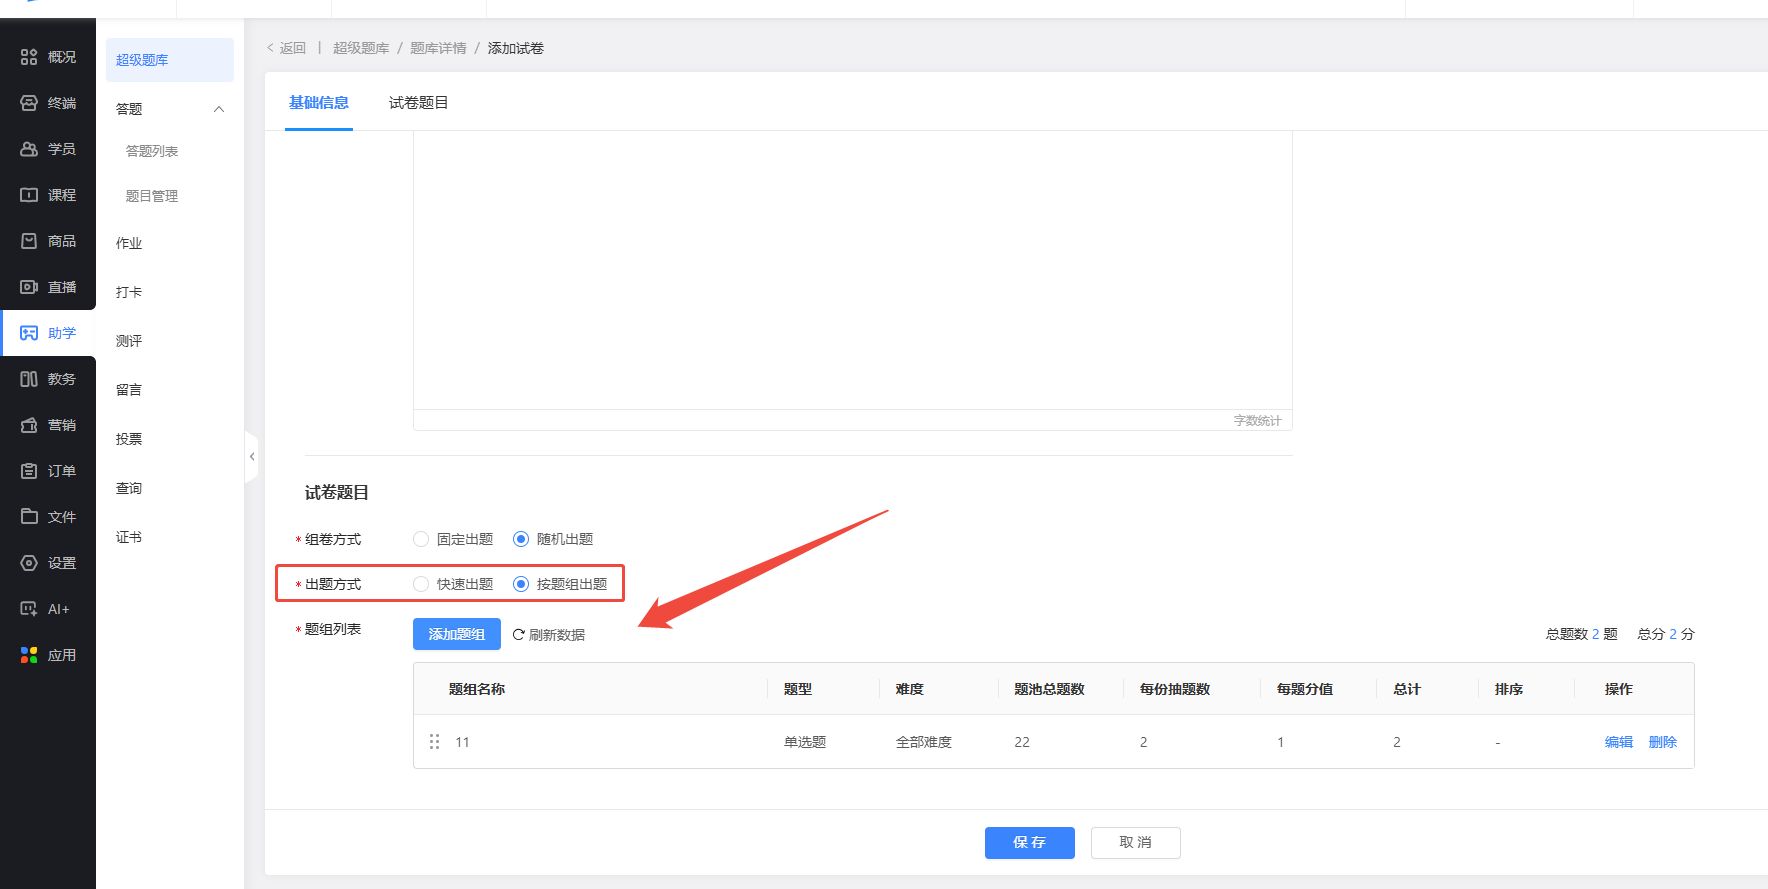
Task: Open 超级题库 in the side menu
Action: click(x=170, y=60)
